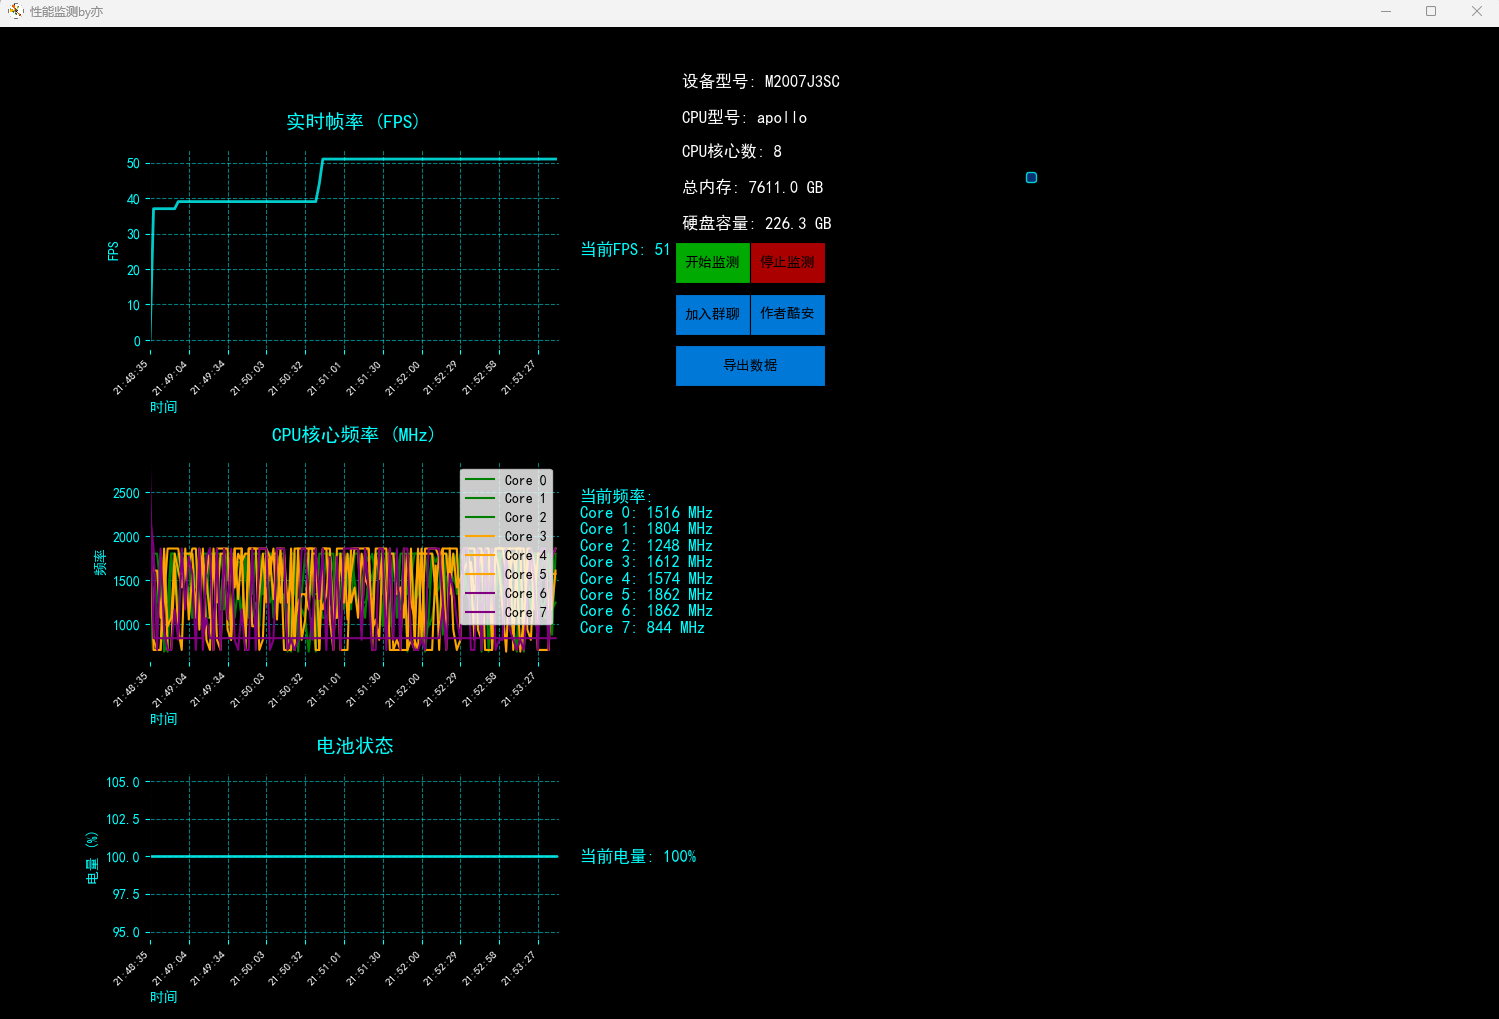Click Core 6: 1862 MHz reading
1499x1019 pixels.
[646, 611]
